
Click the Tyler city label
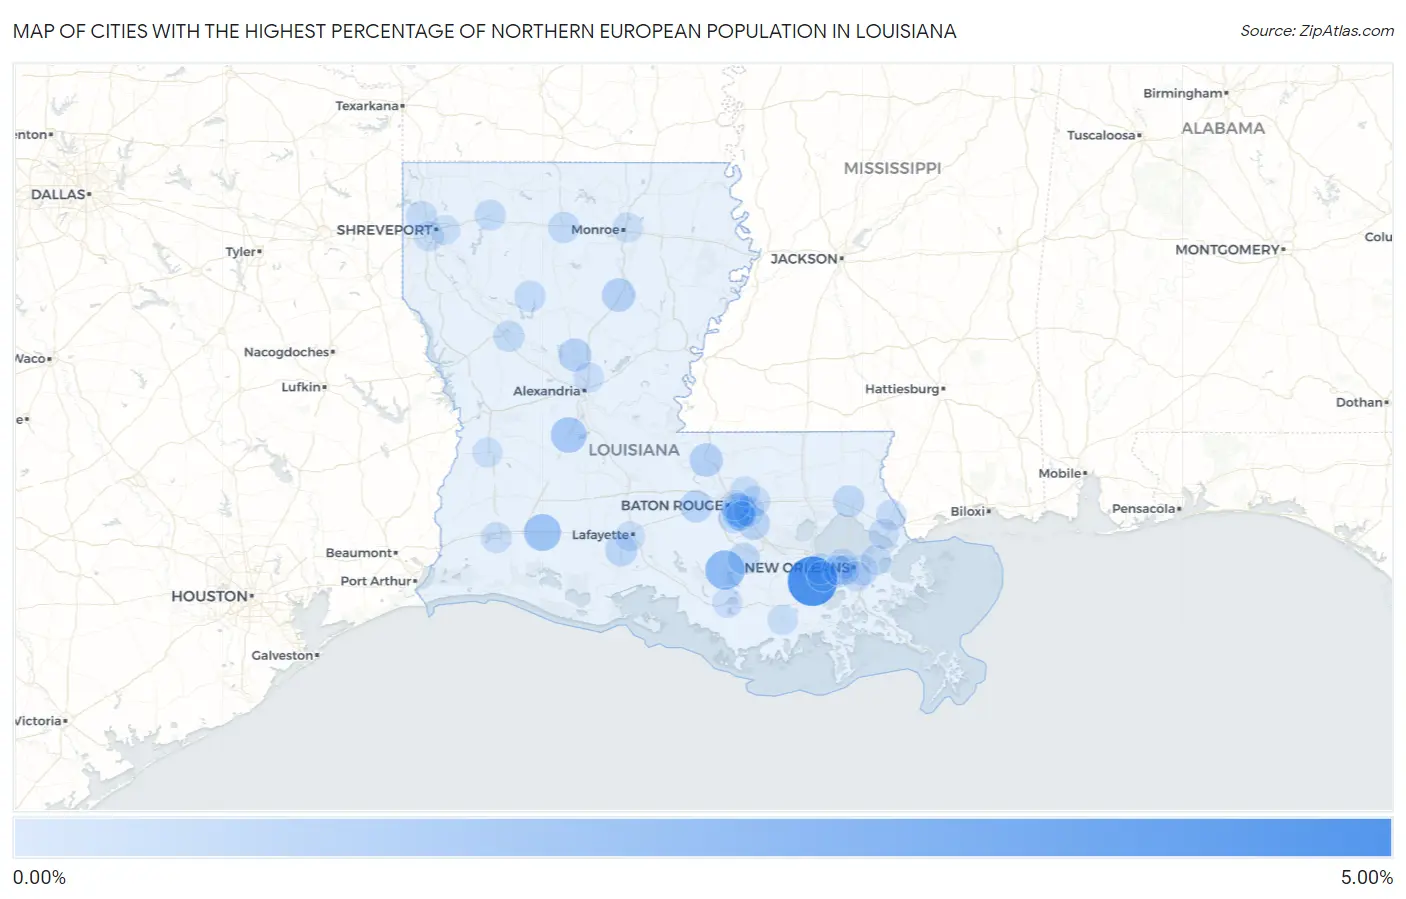tap(240, 252)
